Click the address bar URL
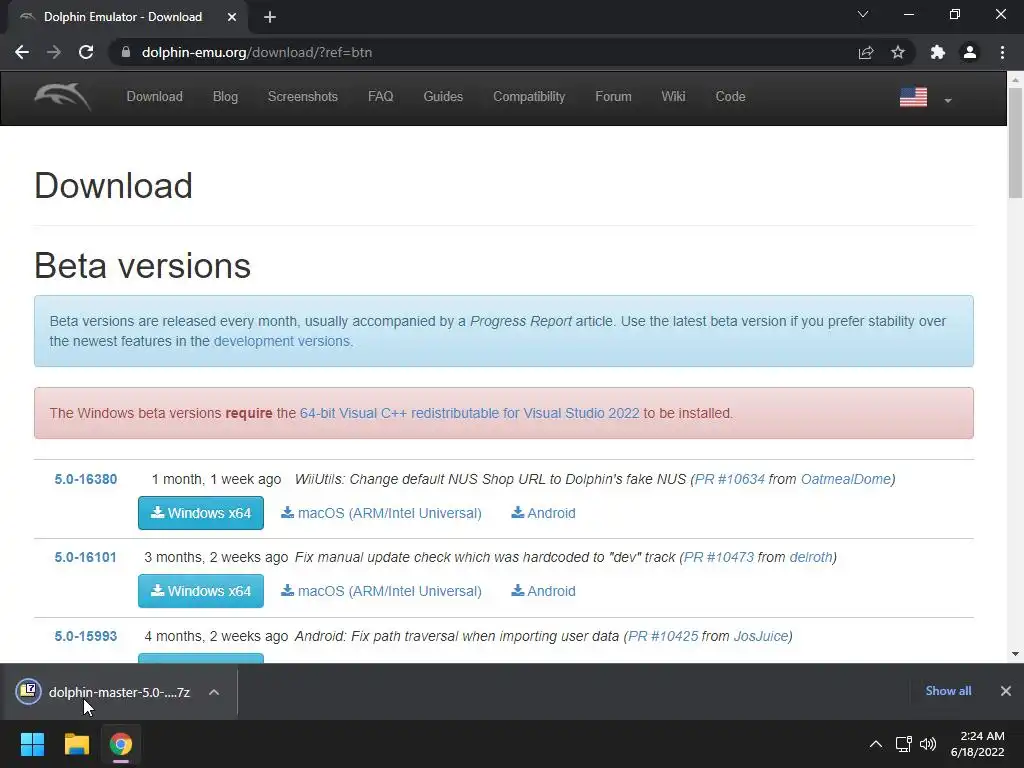1024x768 pixels. 257,52
